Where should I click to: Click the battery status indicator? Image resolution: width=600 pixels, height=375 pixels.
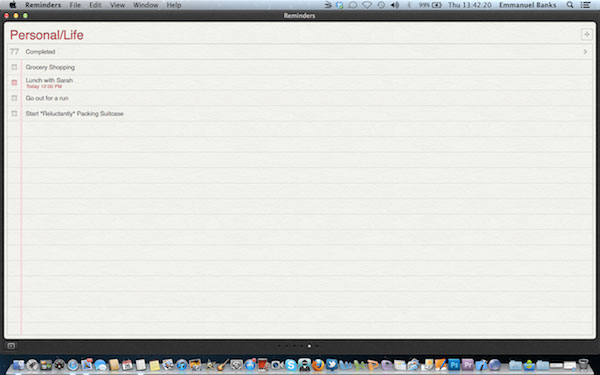point(430,5)
